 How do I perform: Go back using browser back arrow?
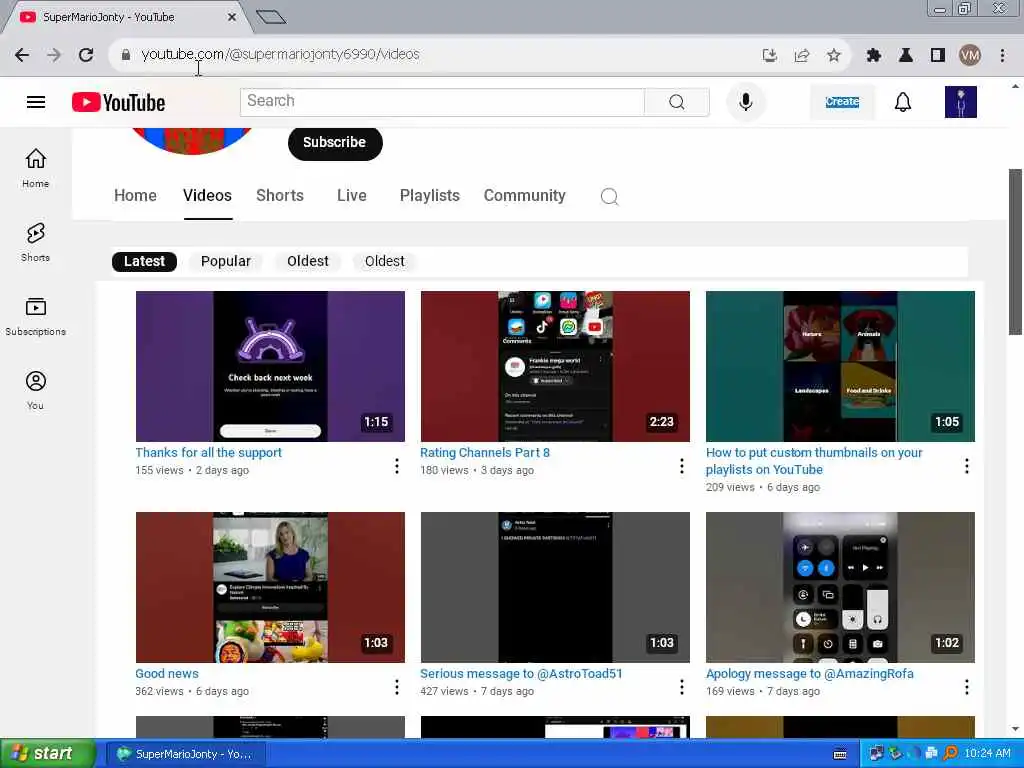22,55
